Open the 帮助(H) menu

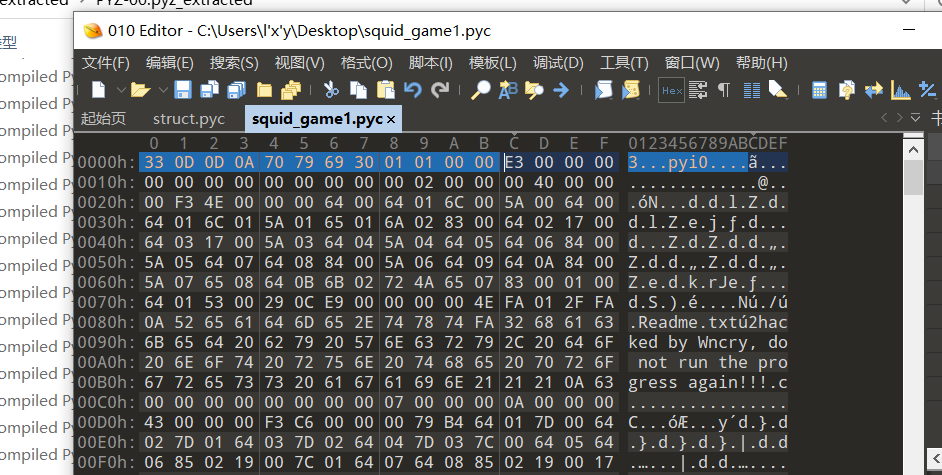[762, 63]
